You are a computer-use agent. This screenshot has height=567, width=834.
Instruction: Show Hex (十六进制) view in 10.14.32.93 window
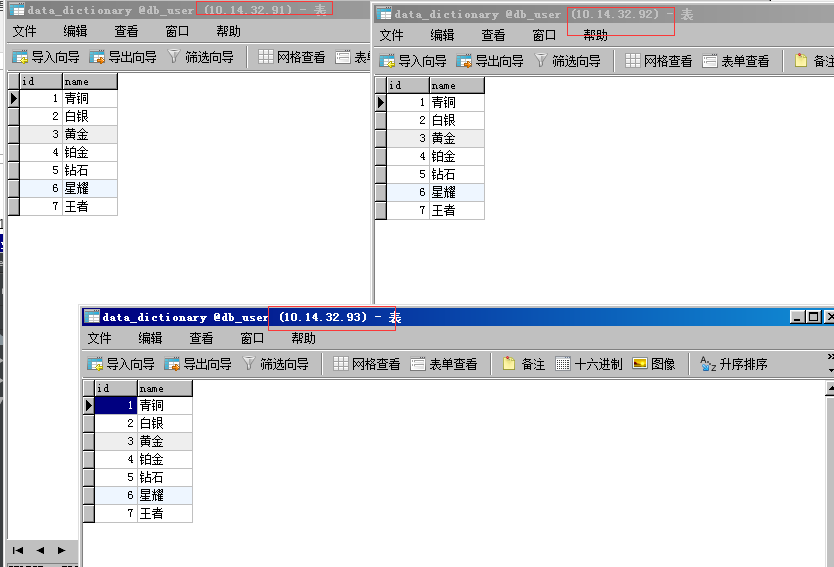click(x=589, y=364)
